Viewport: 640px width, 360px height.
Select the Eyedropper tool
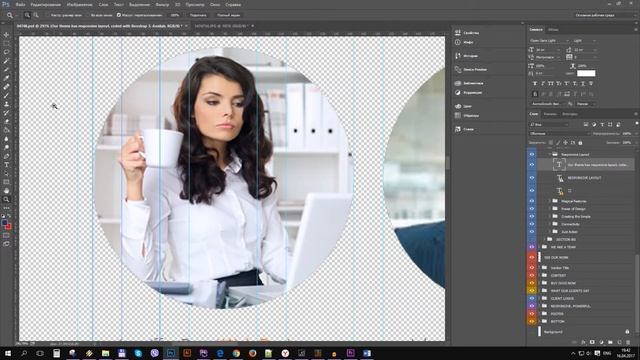6,78
